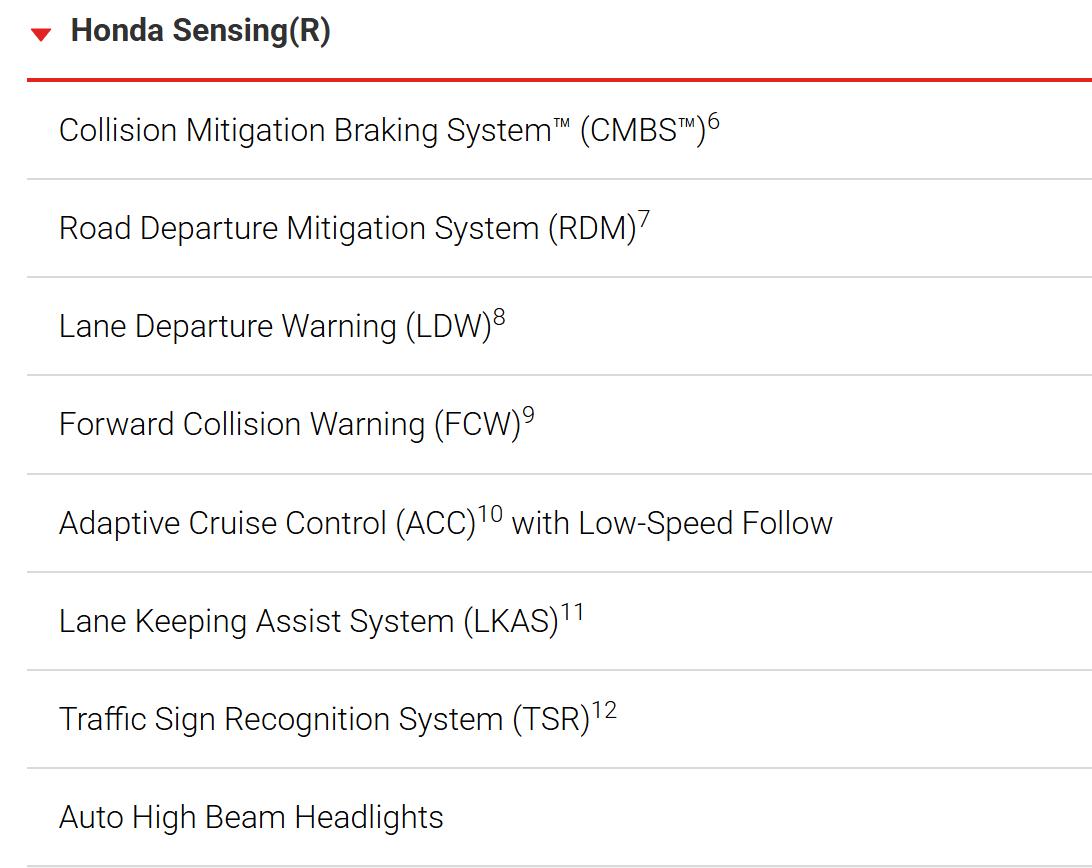Select Adaptive Cruise Control (ACC) text
The width and height of the screenshot is (1092, 868).
267,523
